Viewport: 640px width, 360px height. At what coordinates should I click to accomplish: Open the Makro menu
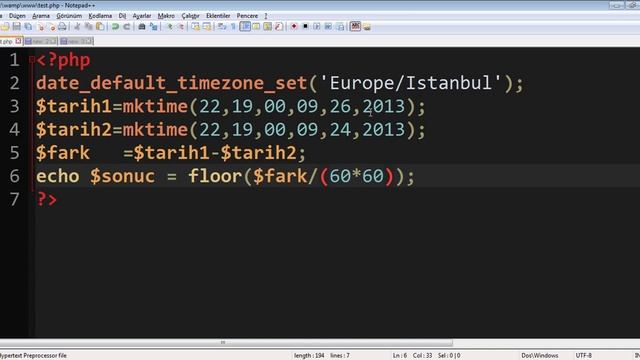[166, 16]
